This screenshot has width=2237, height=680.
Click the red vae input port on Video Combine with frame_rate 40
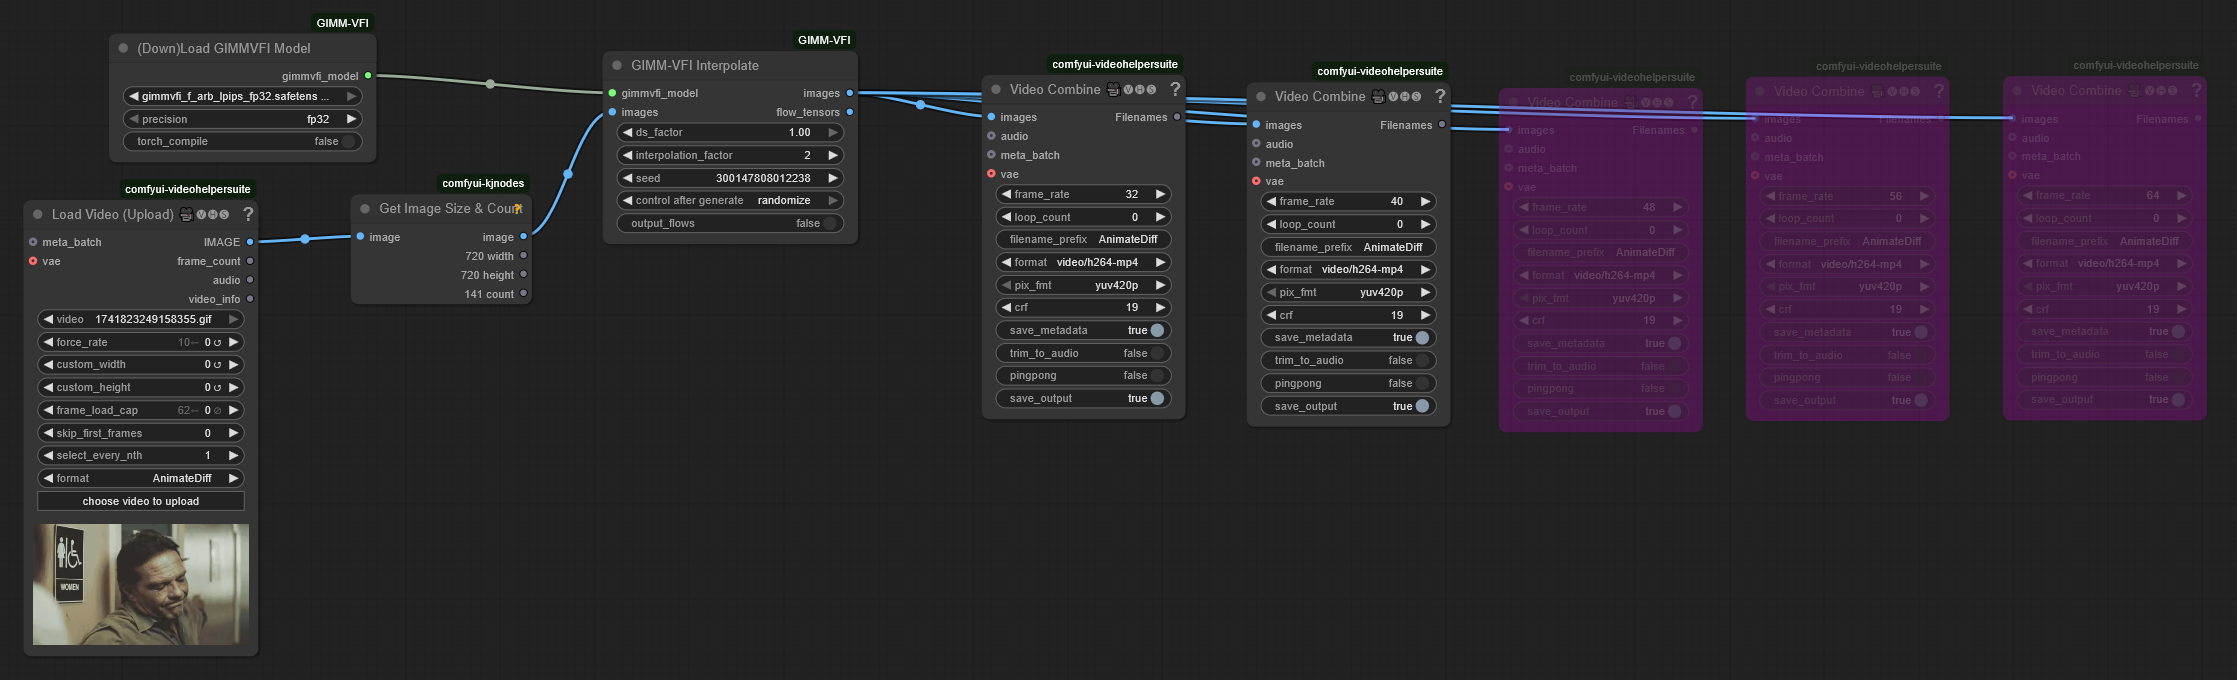click(1256, 181)
